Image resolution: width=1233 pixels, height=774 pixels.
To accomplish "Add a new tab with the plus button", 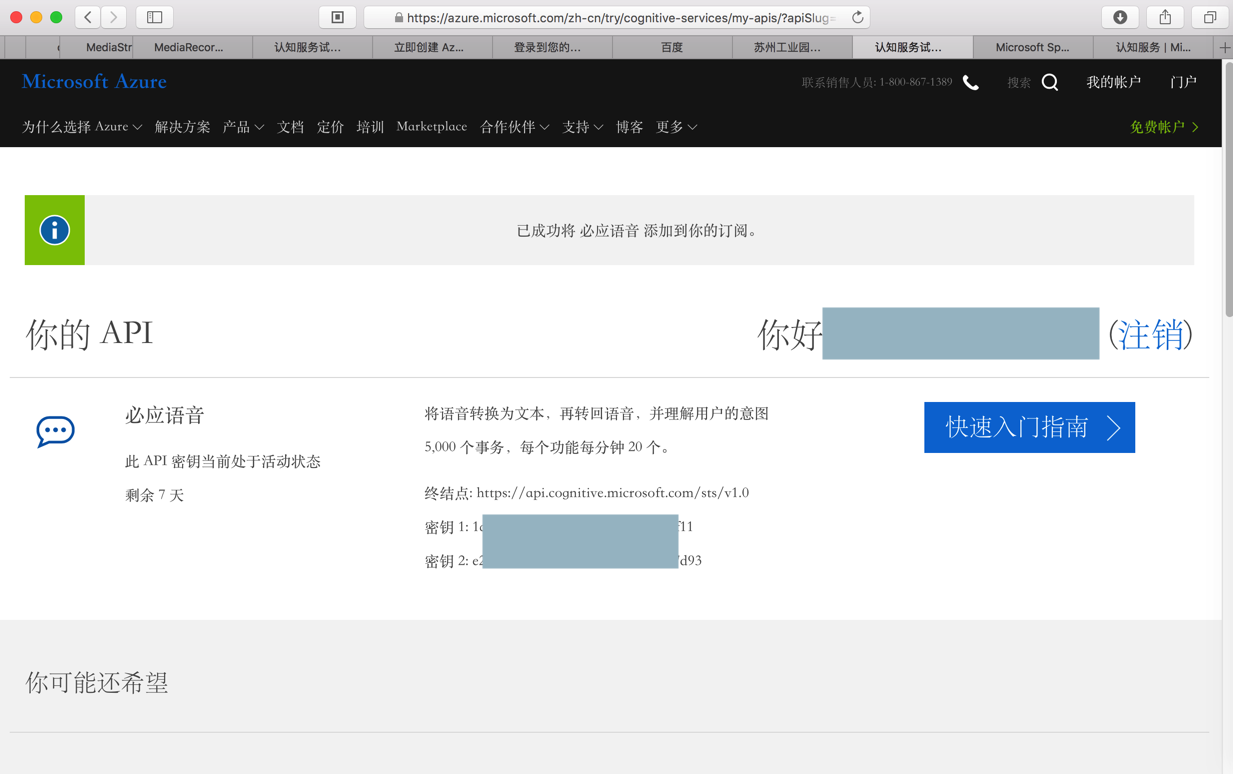I will click(1224, 47).
